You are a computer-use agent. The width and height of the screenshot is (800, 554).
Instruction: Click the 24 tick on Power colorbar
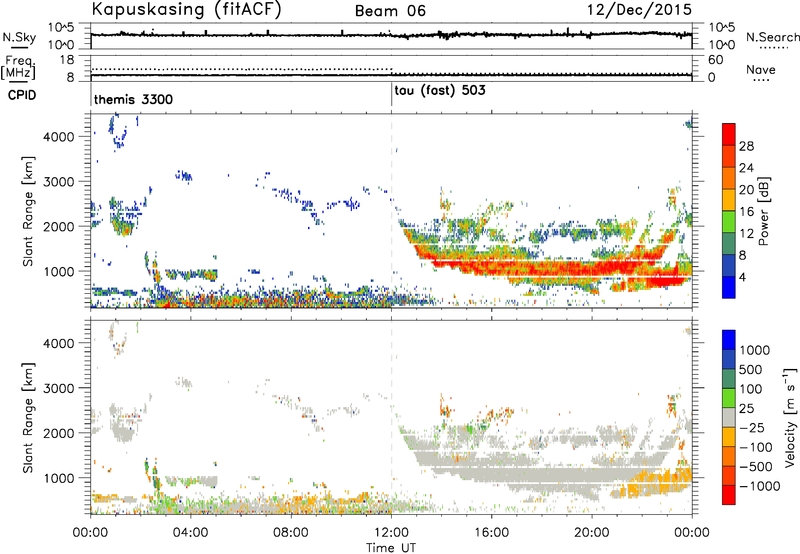[746, 168]
